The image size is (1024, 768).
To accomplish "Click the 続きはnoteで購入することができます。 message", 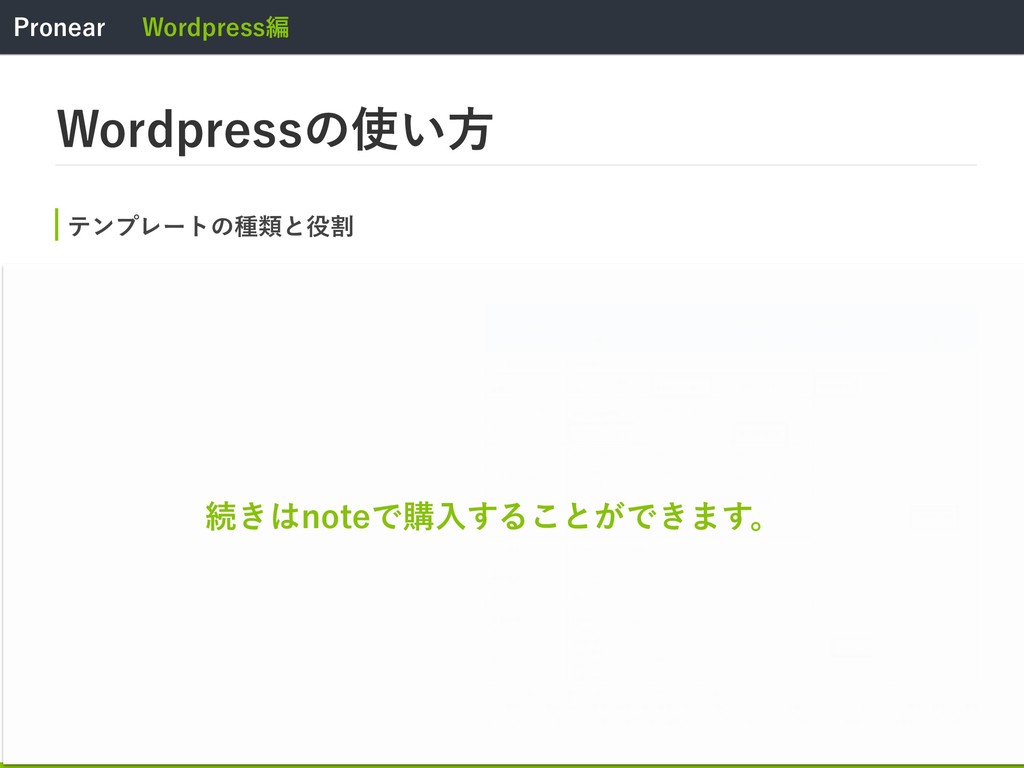I will coord(485,516).
